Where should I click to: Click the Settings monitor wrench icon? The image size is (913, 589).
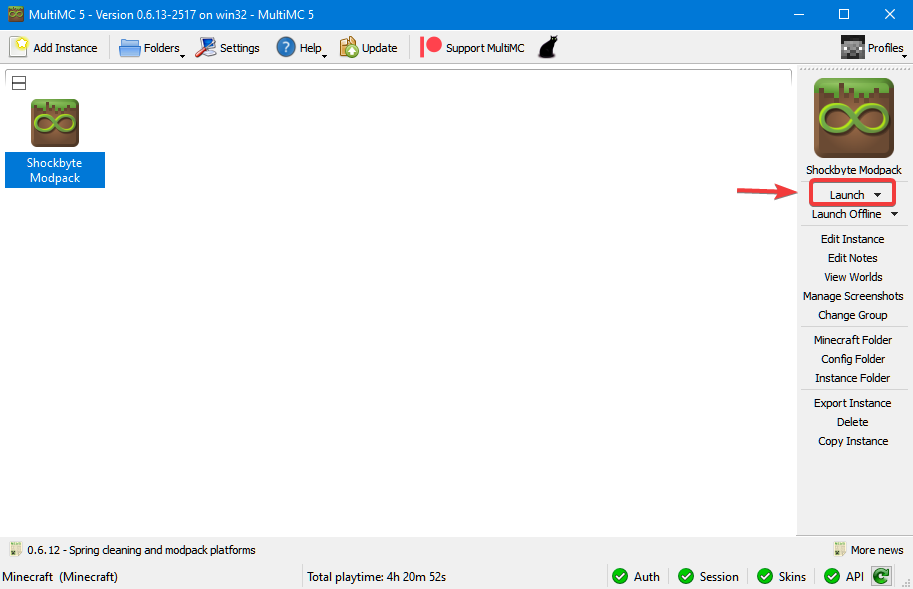(206, 47)
